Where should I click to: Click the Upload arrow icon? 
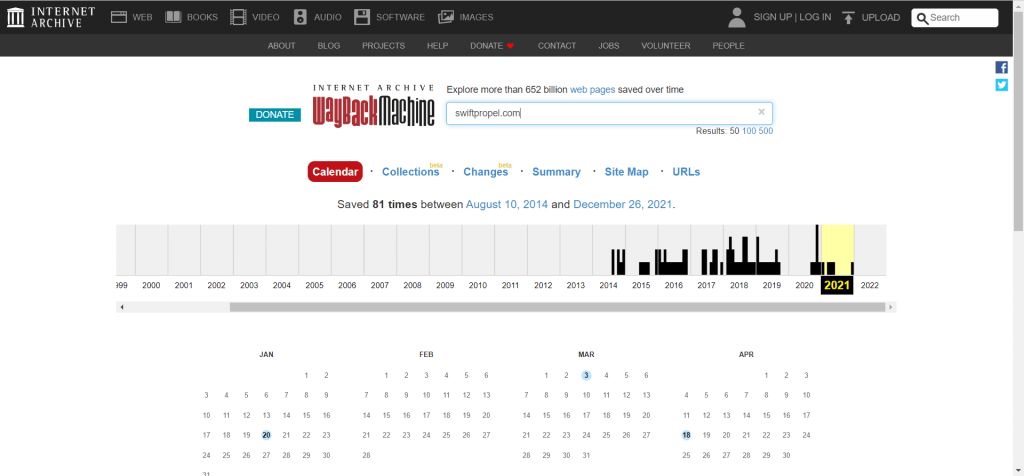(x=848, y=17)
